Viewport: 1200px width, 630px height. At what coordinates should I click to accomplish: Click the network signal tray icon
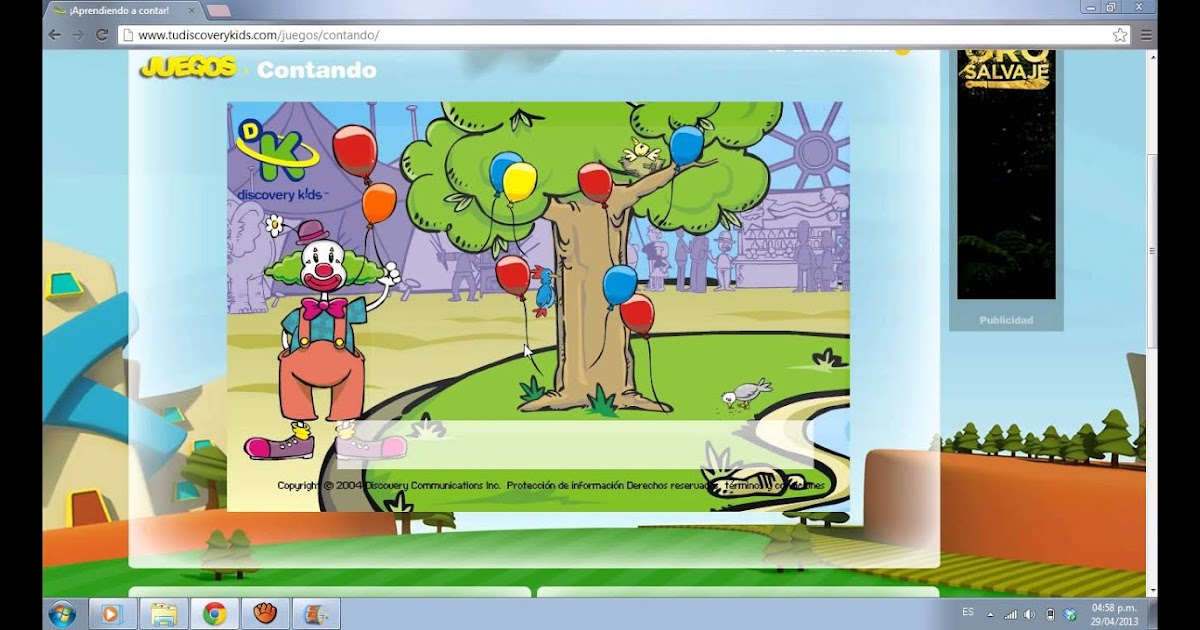pos(1010,614)
